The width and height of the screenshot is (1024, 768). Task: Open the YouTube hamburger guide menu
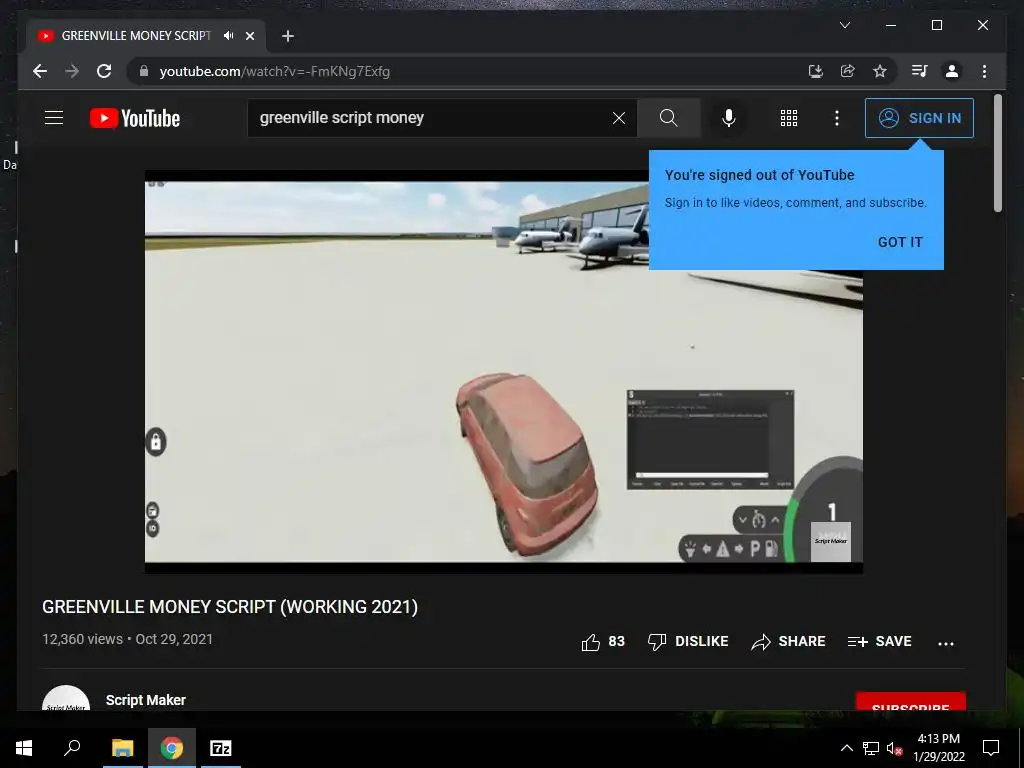click(x=54, y=118)
